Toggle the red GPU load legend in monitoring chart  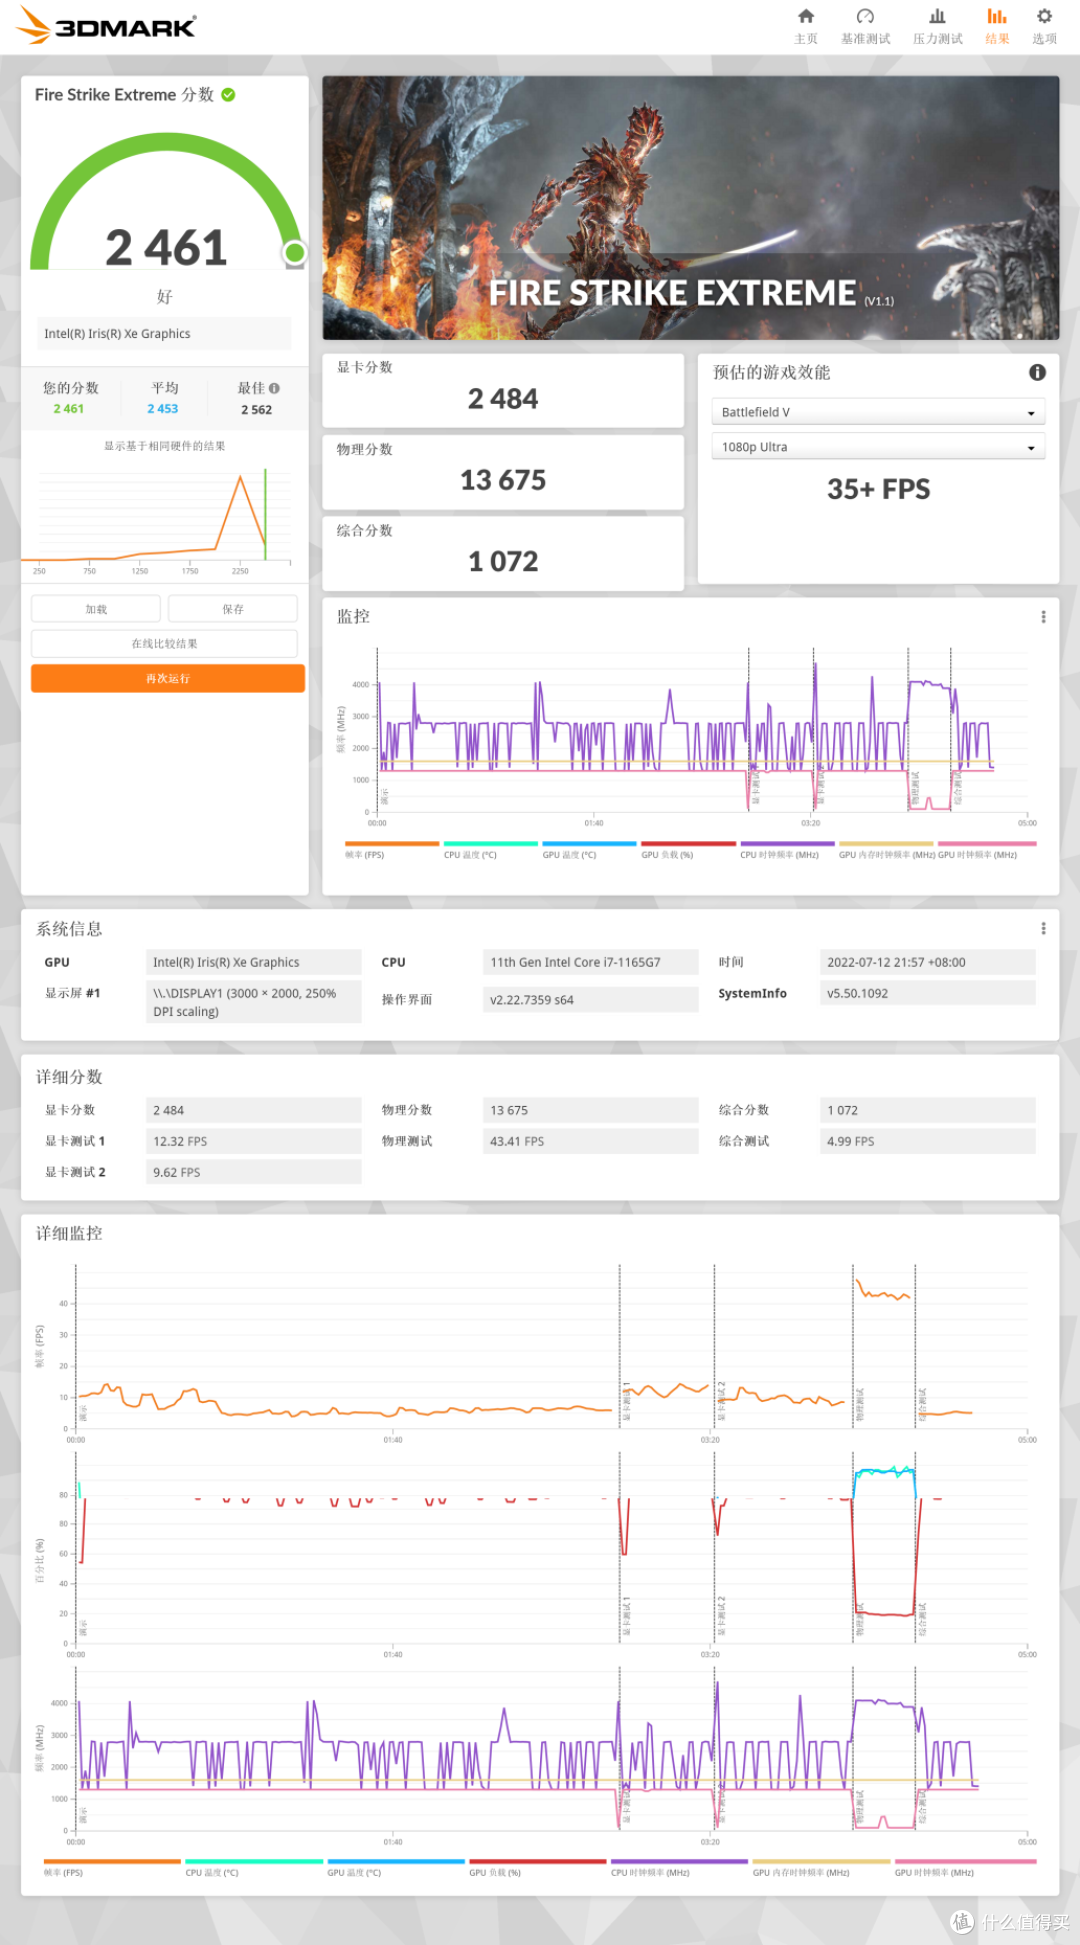[687, 850]
